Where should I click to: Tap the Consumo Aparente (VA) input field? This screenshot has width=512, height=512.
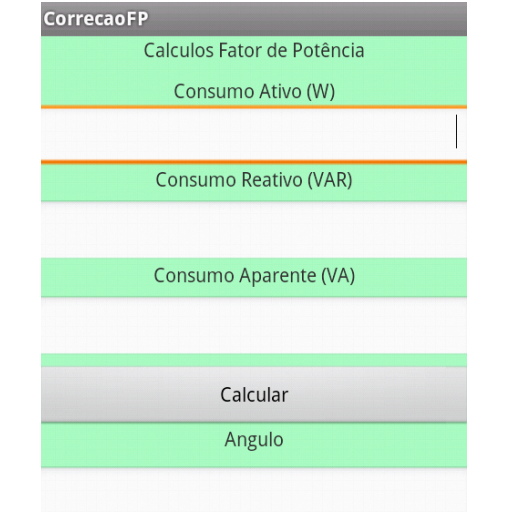coord(254,325)
